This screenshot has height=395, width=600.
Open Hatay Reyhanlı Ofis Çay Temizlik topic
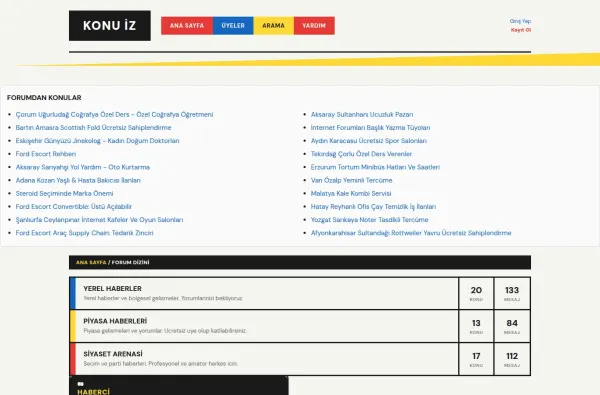373,207
